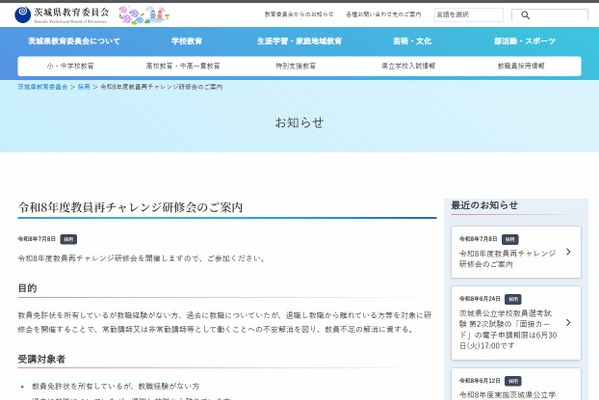Click the 受講対象者 section heading
The width and height of the screenshot is (599, 400).
click(42, 359)
